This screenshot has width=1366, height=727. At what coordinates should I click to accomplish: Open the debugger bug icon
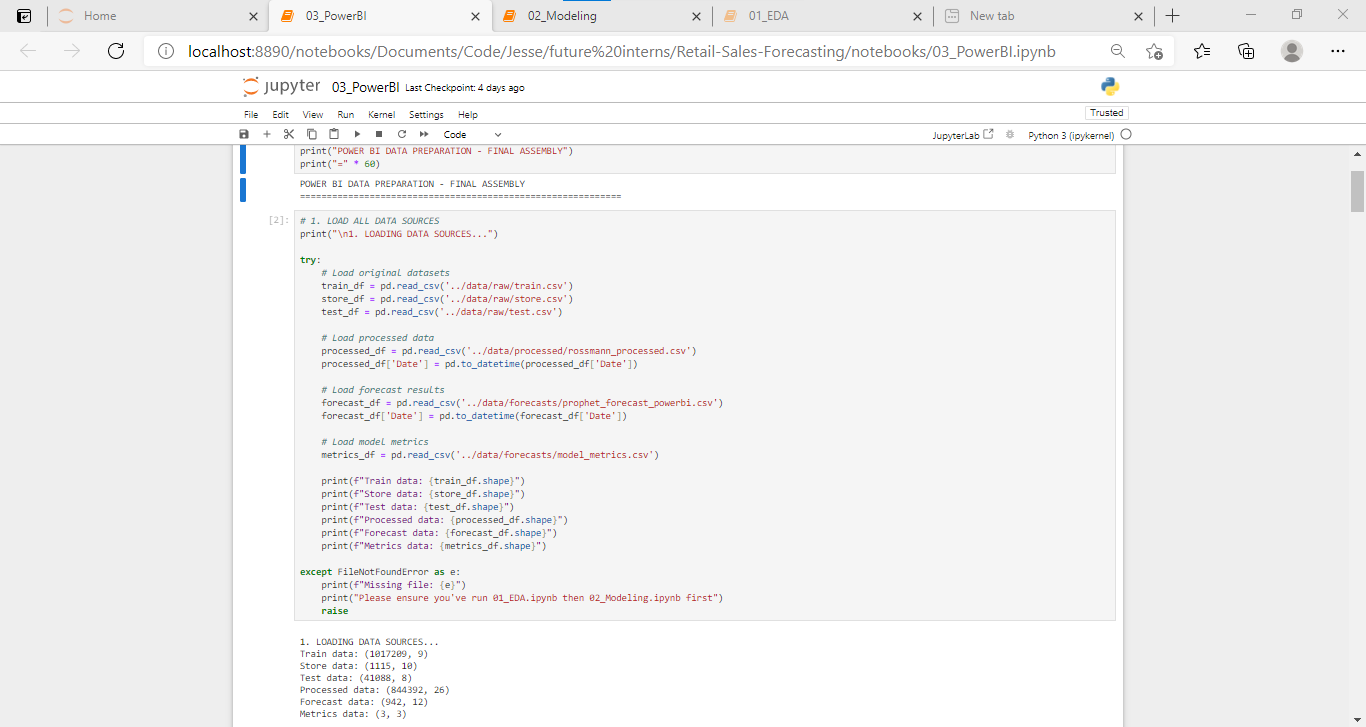1010,134
